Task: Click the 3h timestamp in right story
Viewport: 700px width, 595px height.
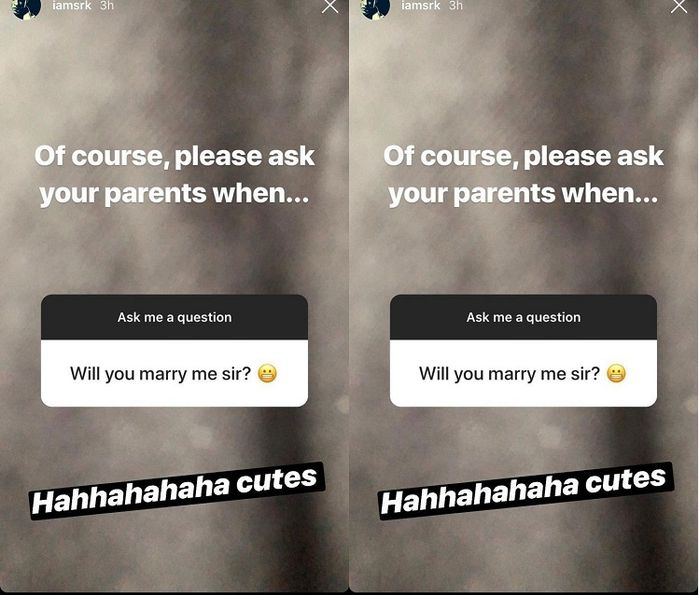Action: pos(456,6)
